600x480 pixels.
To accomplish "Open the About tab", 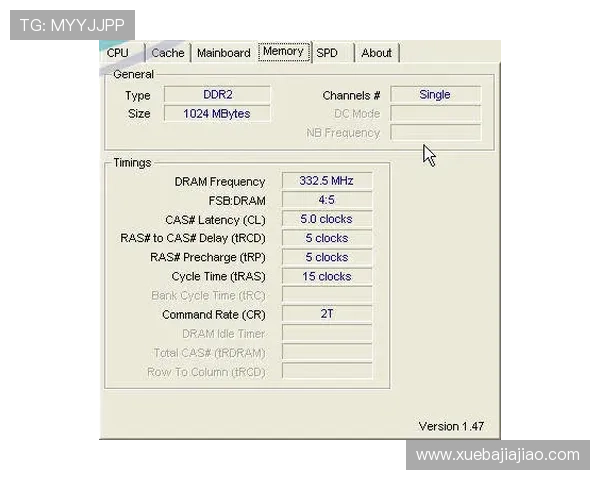I will click(x=376, y=53).
